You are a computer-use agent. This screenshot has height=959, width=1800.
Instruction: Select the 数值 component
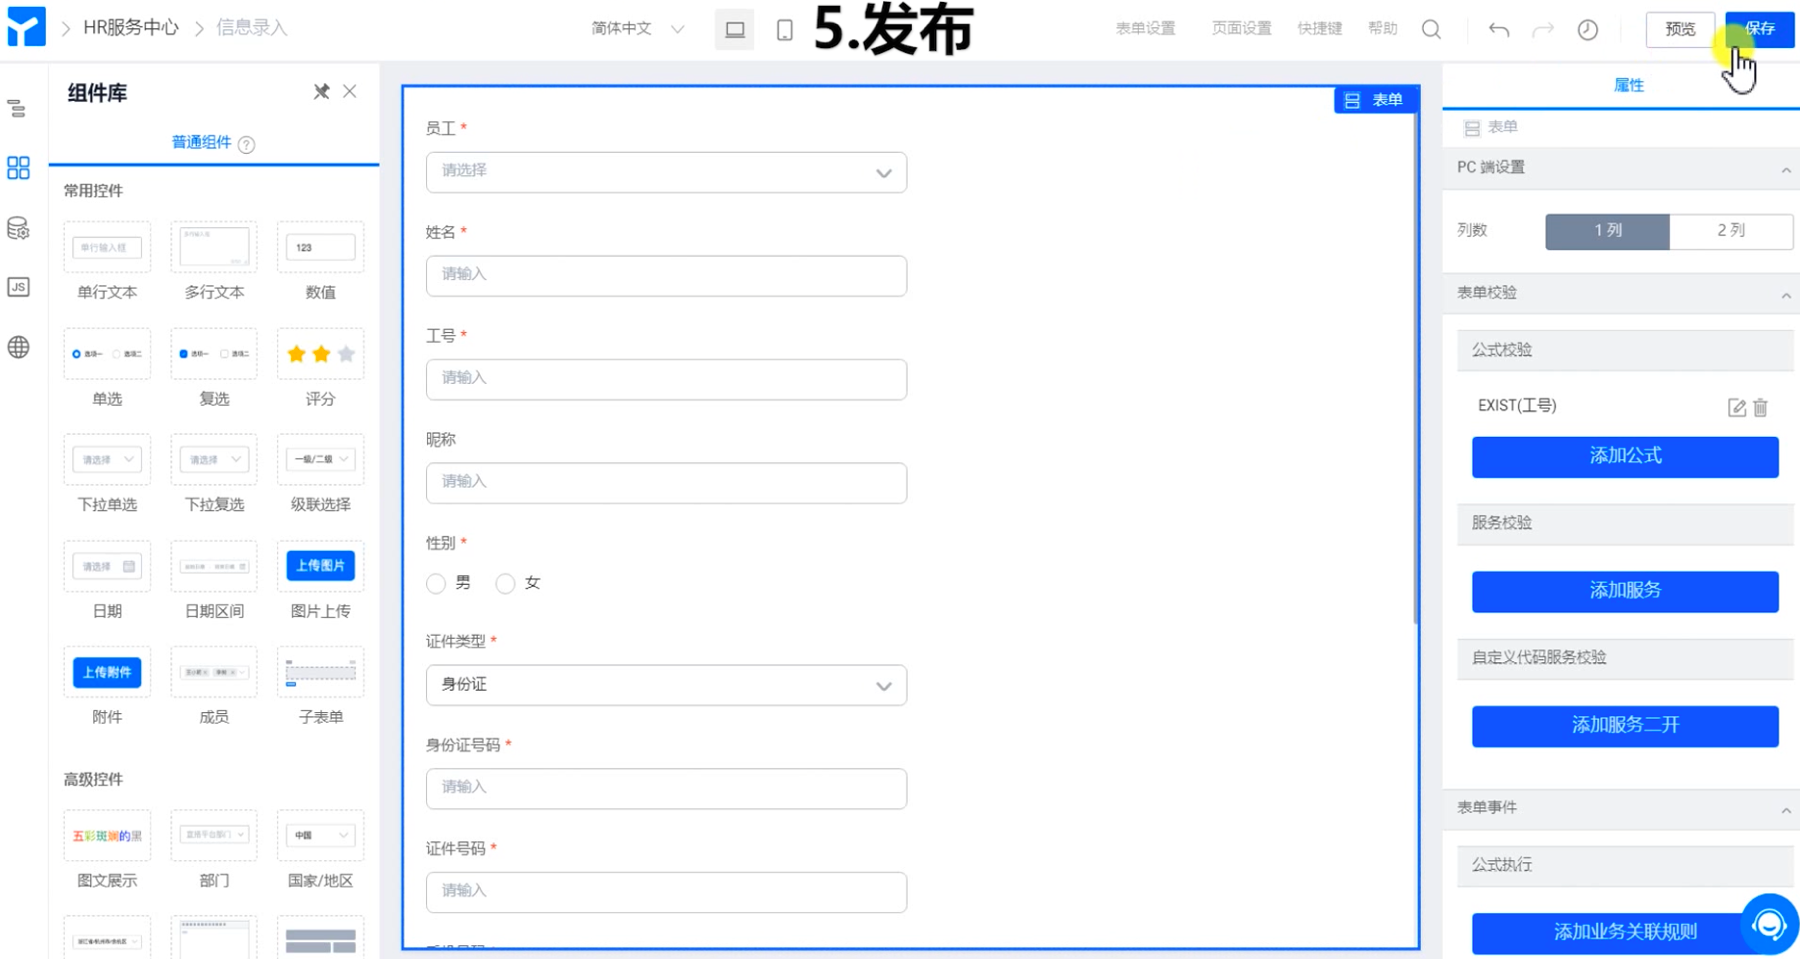pyautogui.click(x=320, y=261)
